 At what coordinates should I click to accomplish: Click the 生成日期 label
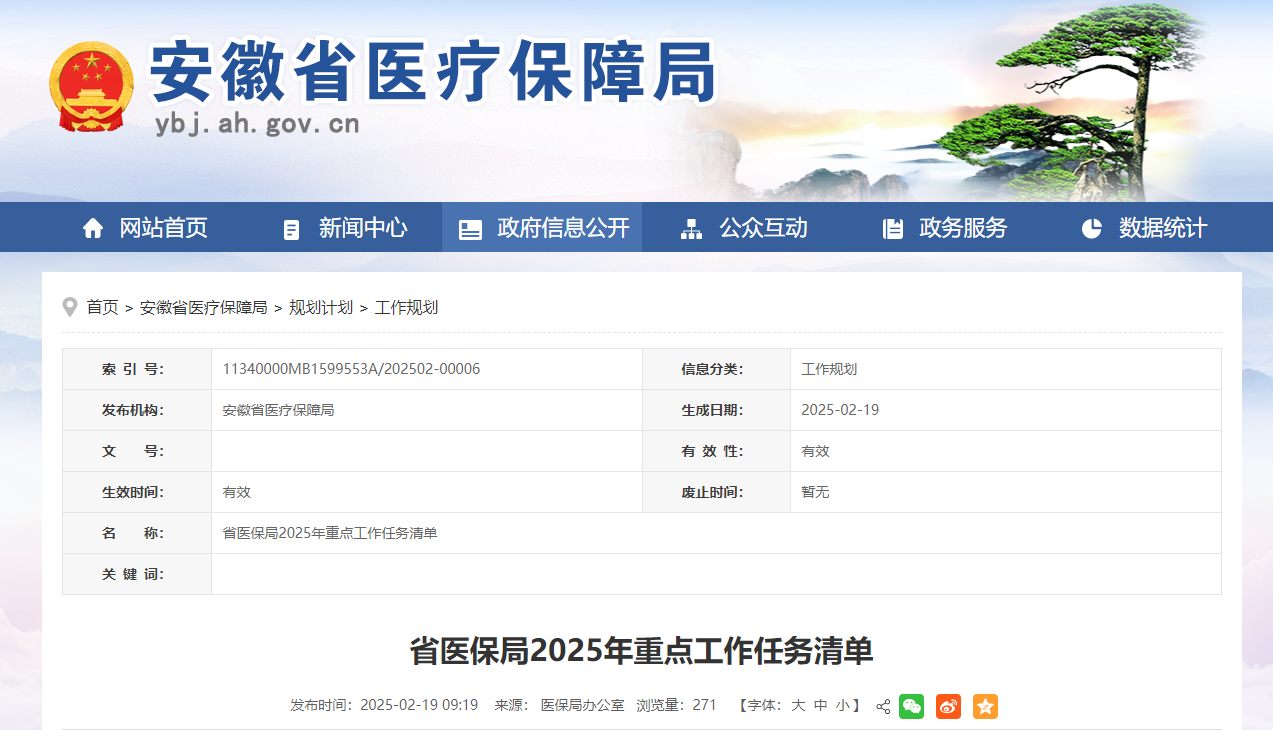click(x=712, y=410)
